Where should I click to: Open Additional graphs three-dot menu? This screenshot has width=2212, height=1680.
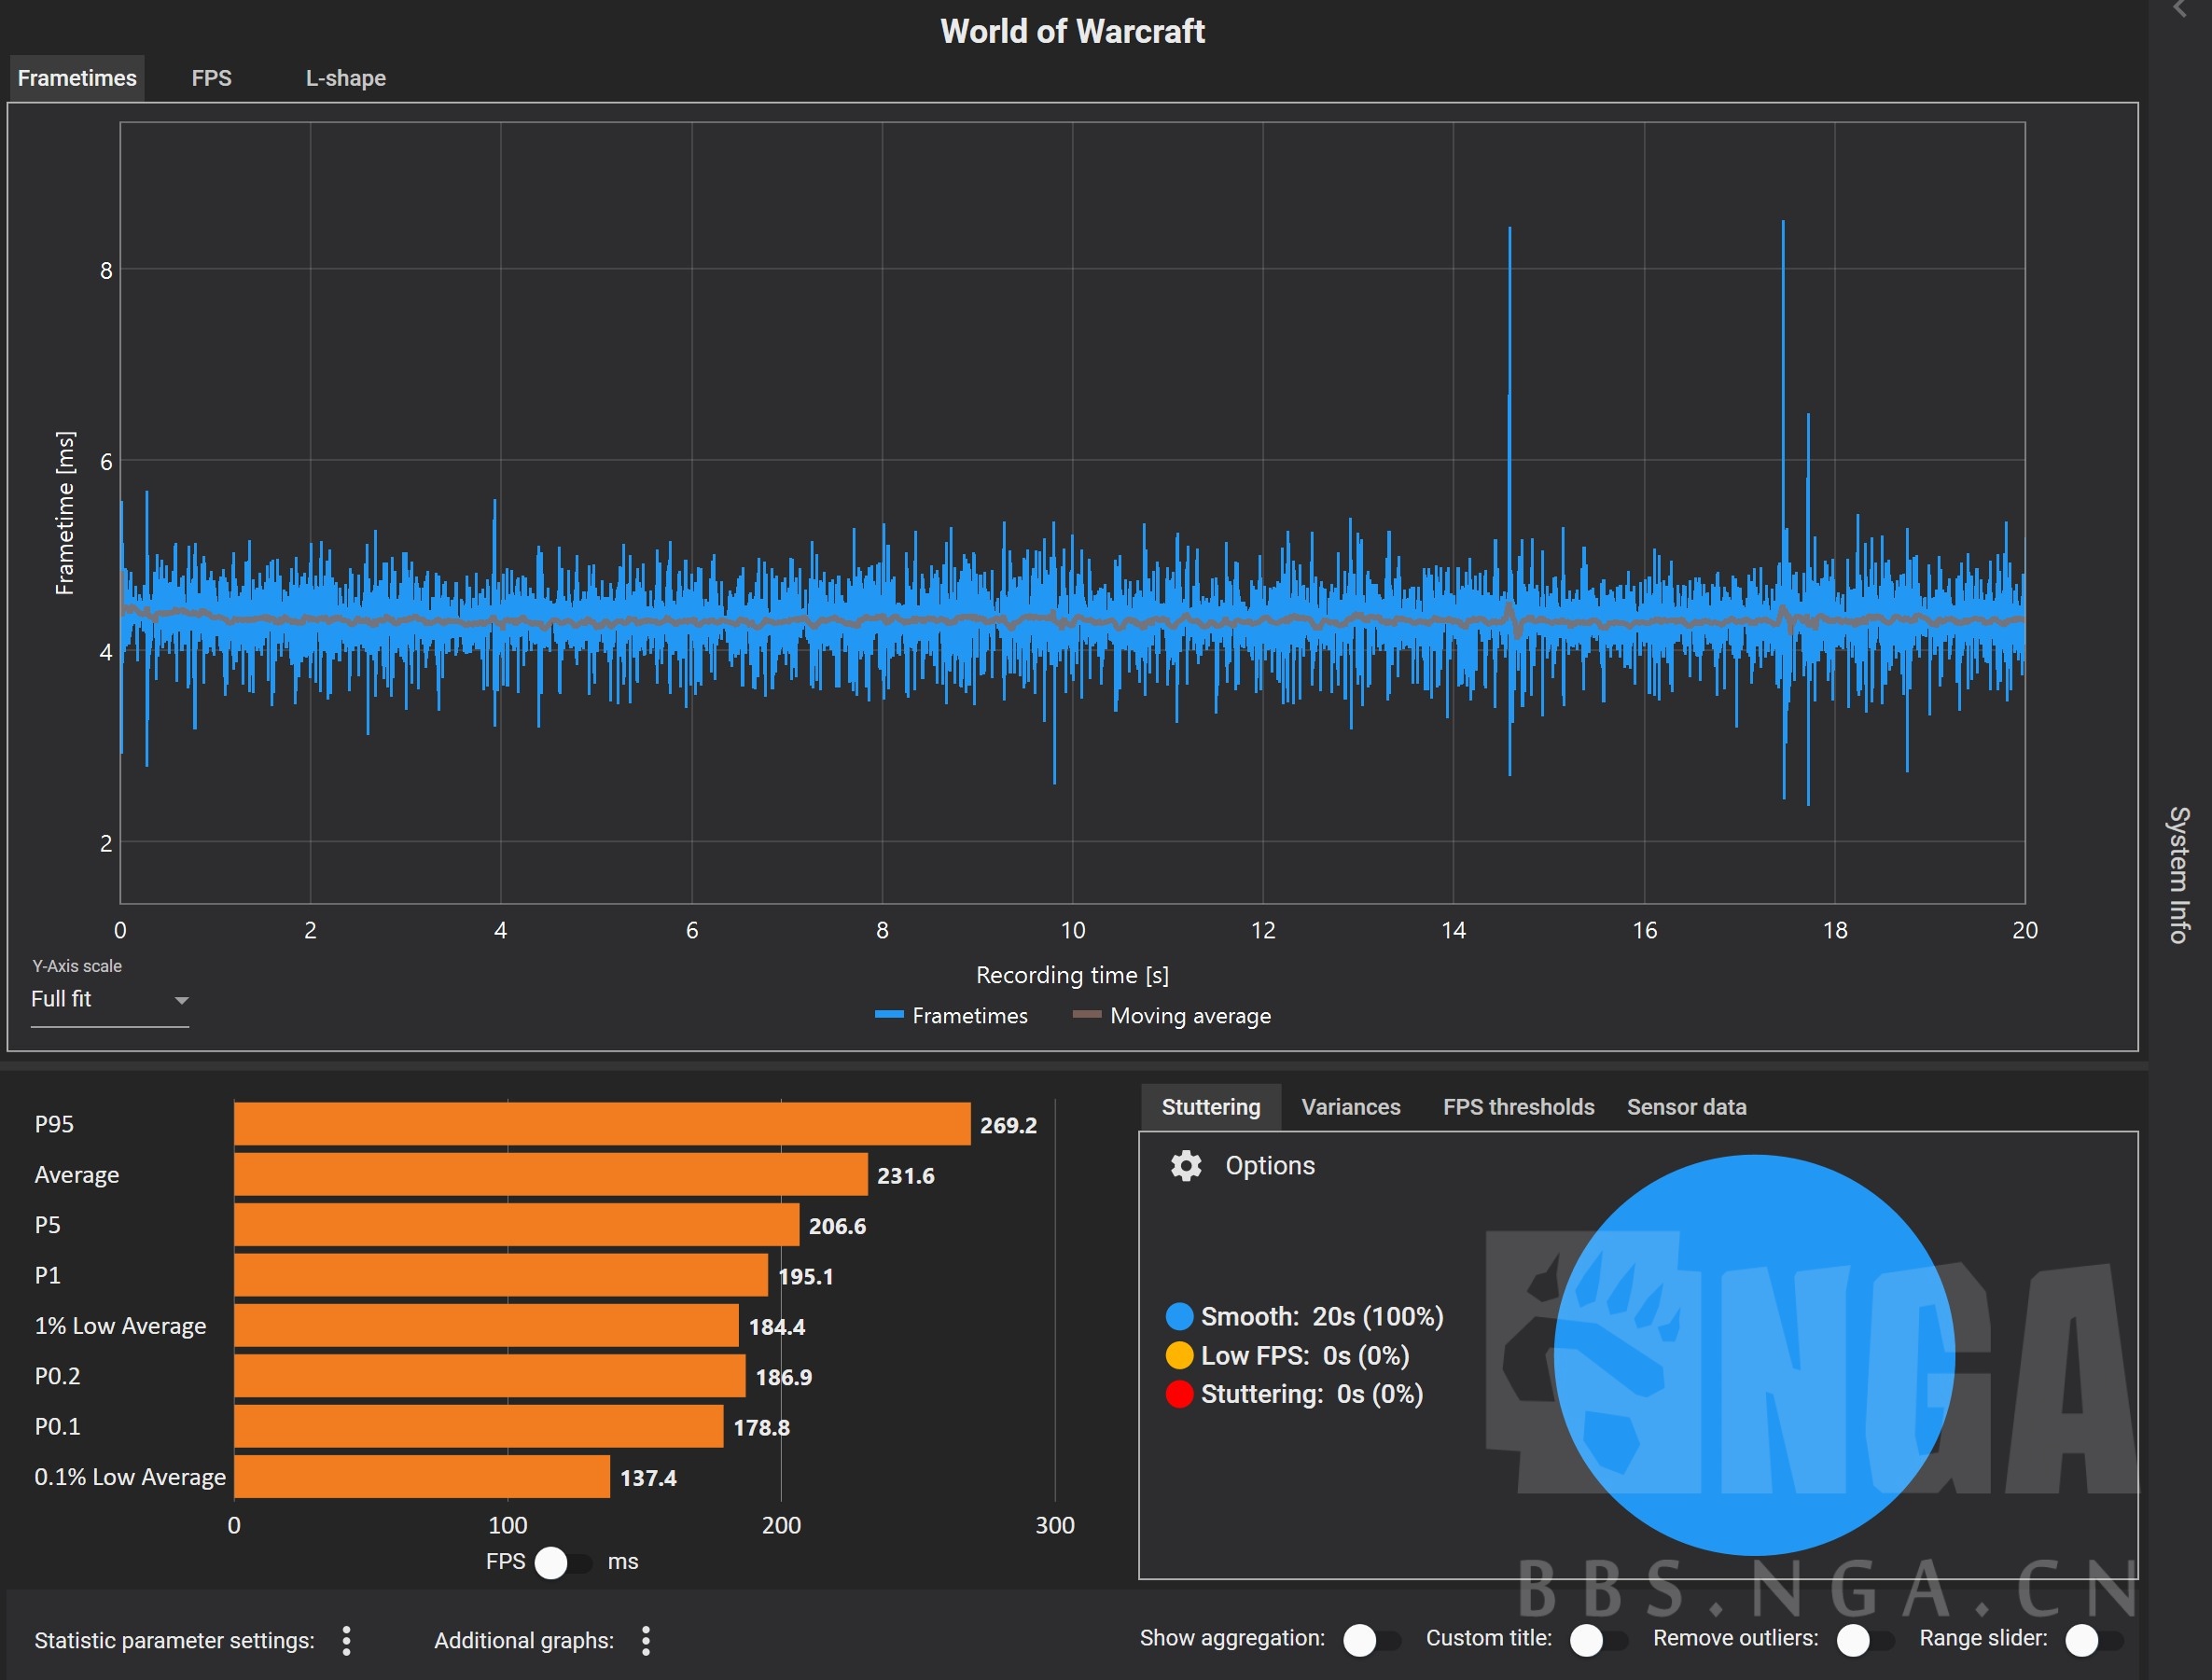pyautogui.click(x=646, y=1640)
